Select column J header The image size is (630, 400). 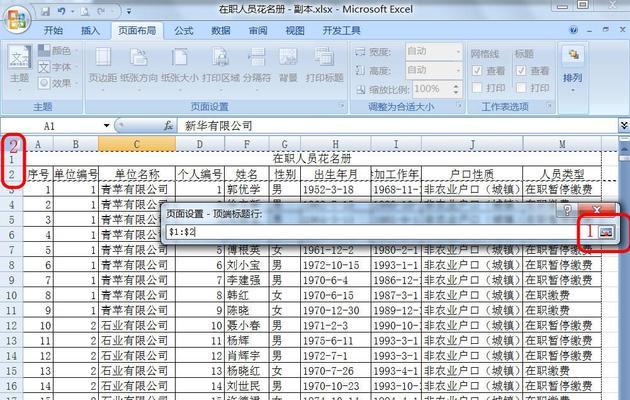(x=472, y=144)
